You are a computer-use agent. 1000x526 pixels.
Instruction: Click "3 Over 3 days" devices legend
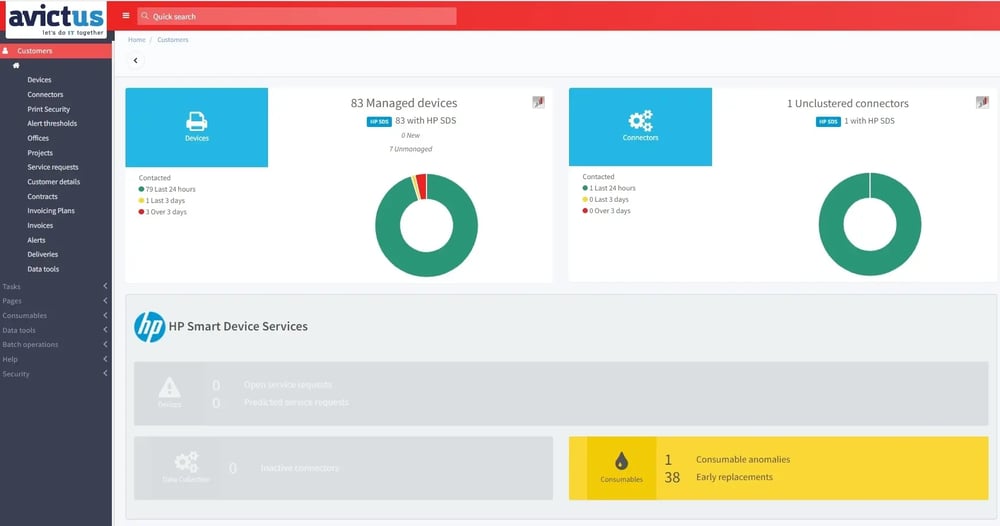[163, 212]
